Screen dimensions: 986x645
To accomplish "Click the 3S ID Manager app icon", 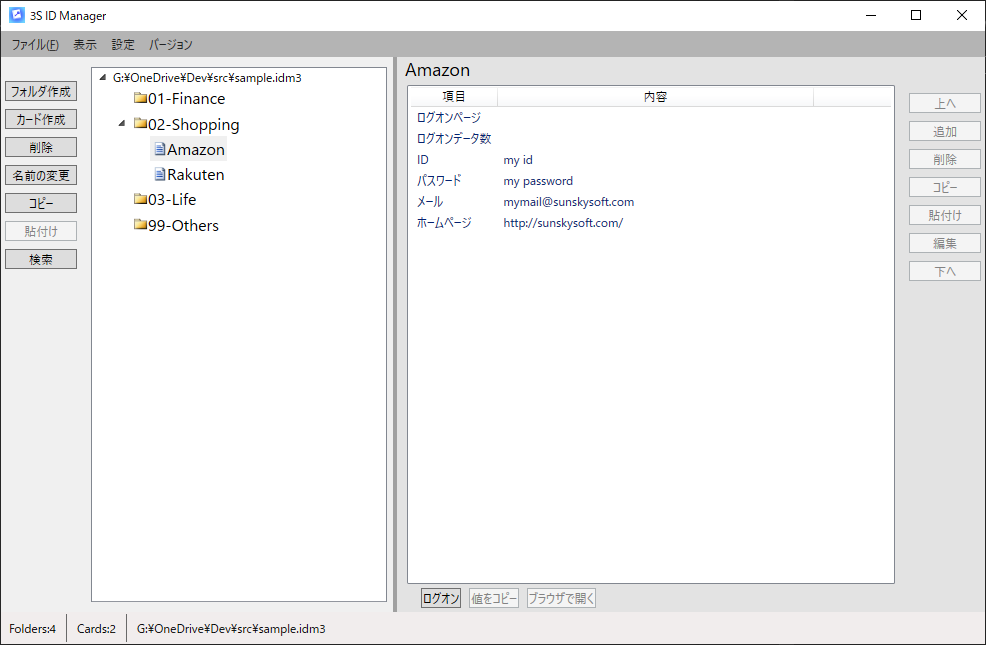I will point(17,15).
